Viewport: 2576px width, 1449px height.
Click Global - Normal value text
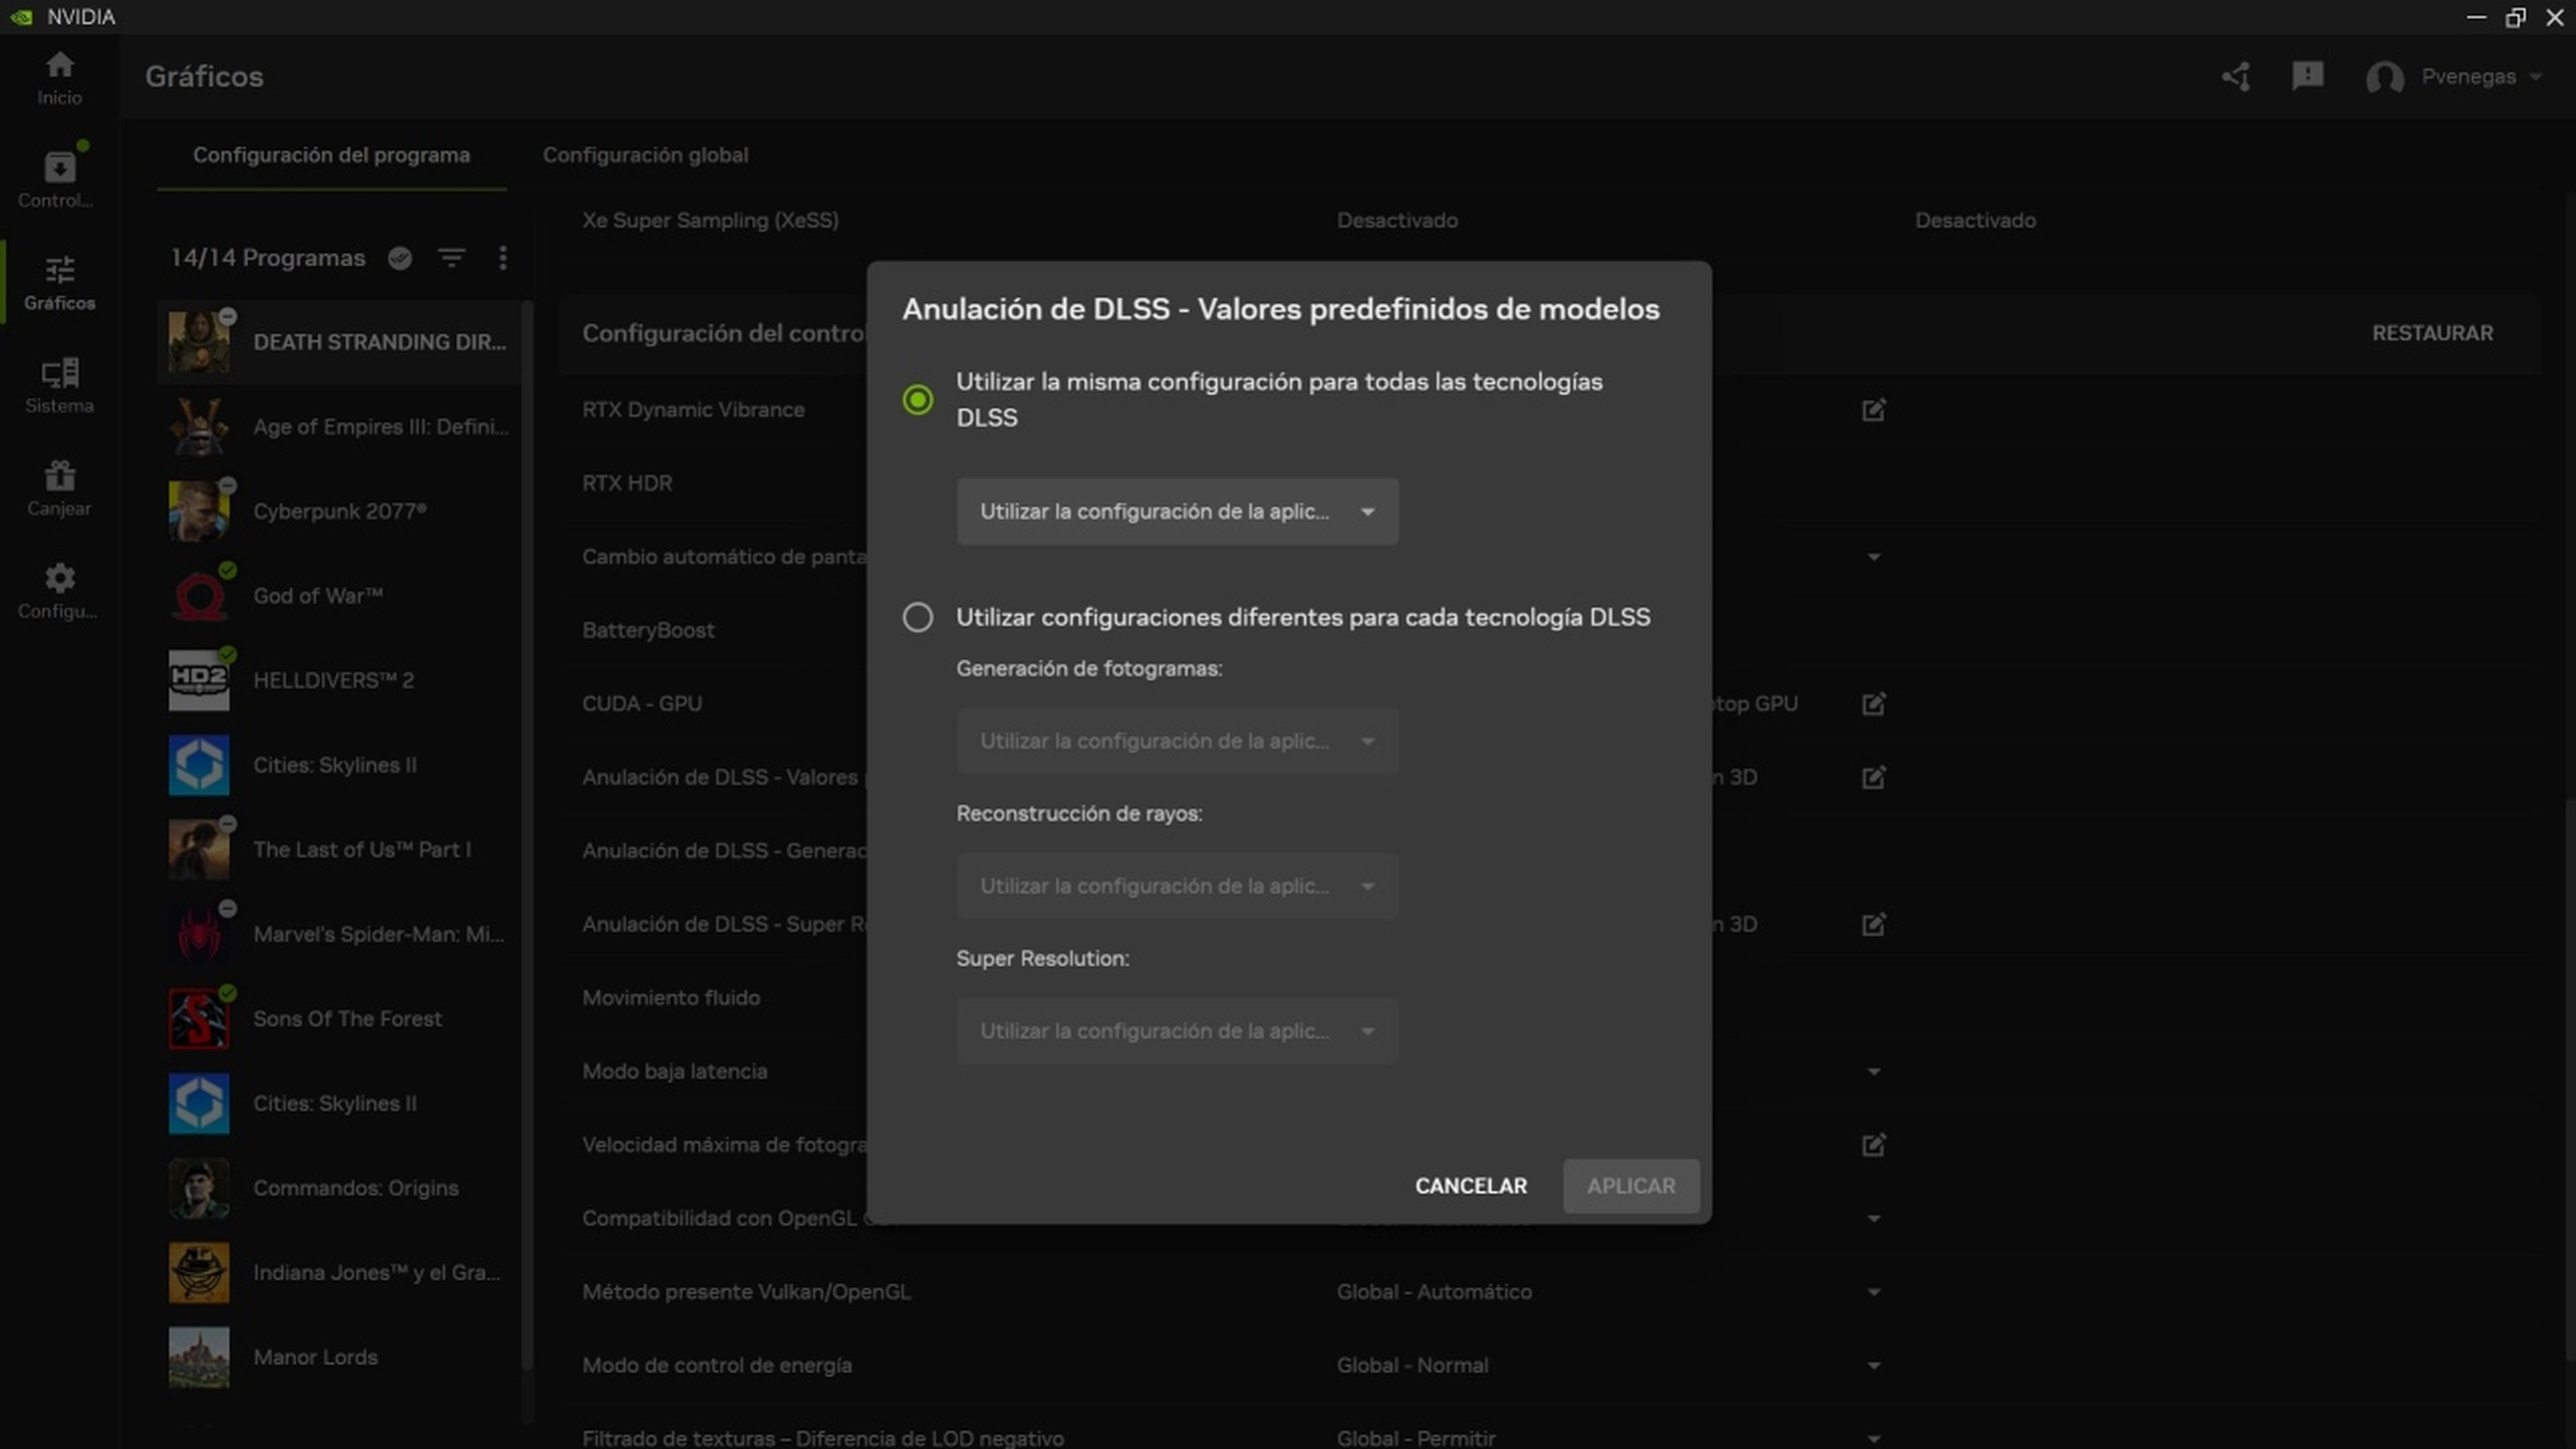pos(1412,1366)
